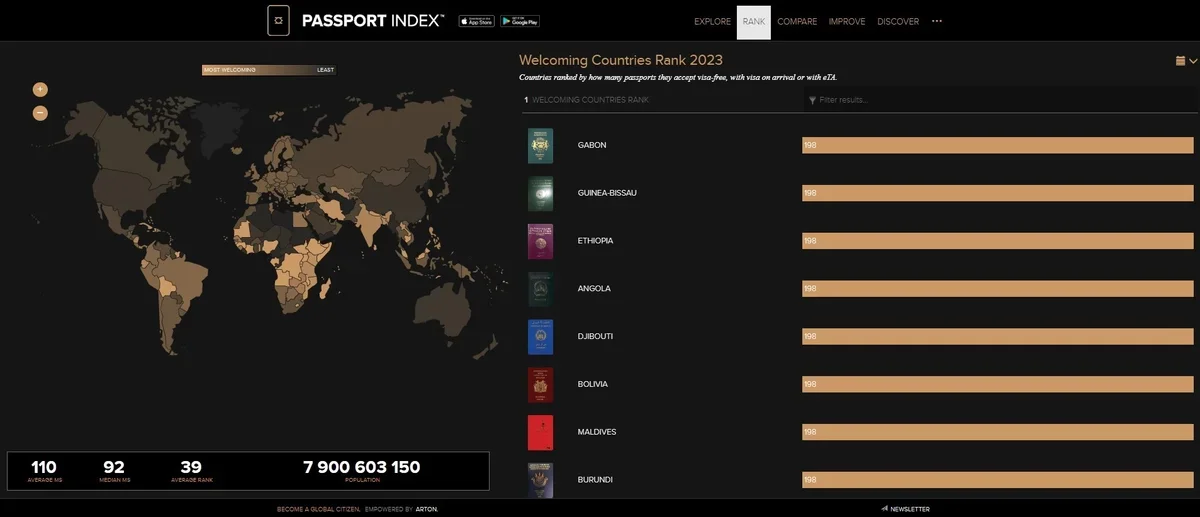This screenshot has height=517, width=1200.
Task: Click the Arton link in footer
Action: 427,509
